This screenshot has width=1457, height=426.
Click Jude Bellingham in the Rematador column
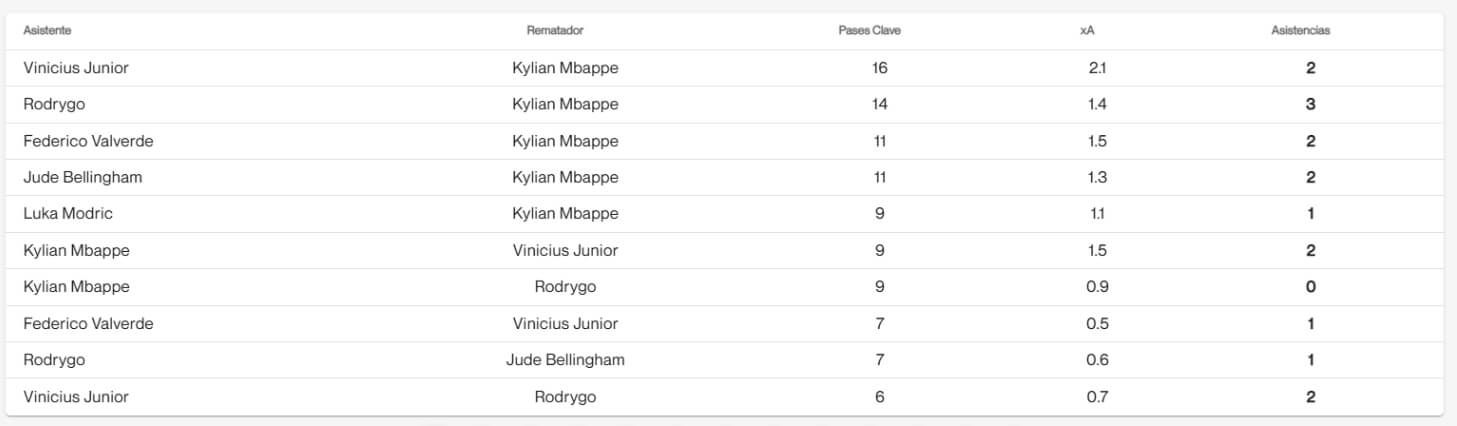tap(565, 360)
